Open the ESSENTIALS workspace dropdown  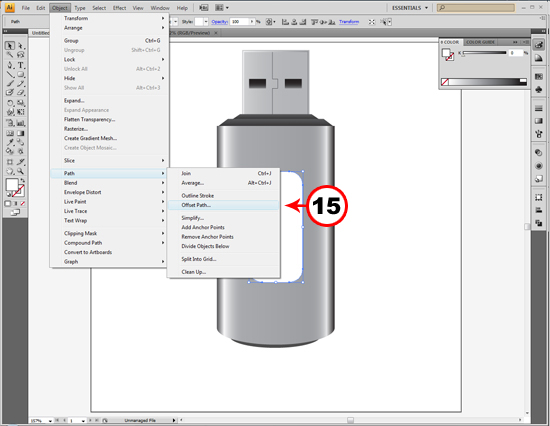(x=410, y=8)
